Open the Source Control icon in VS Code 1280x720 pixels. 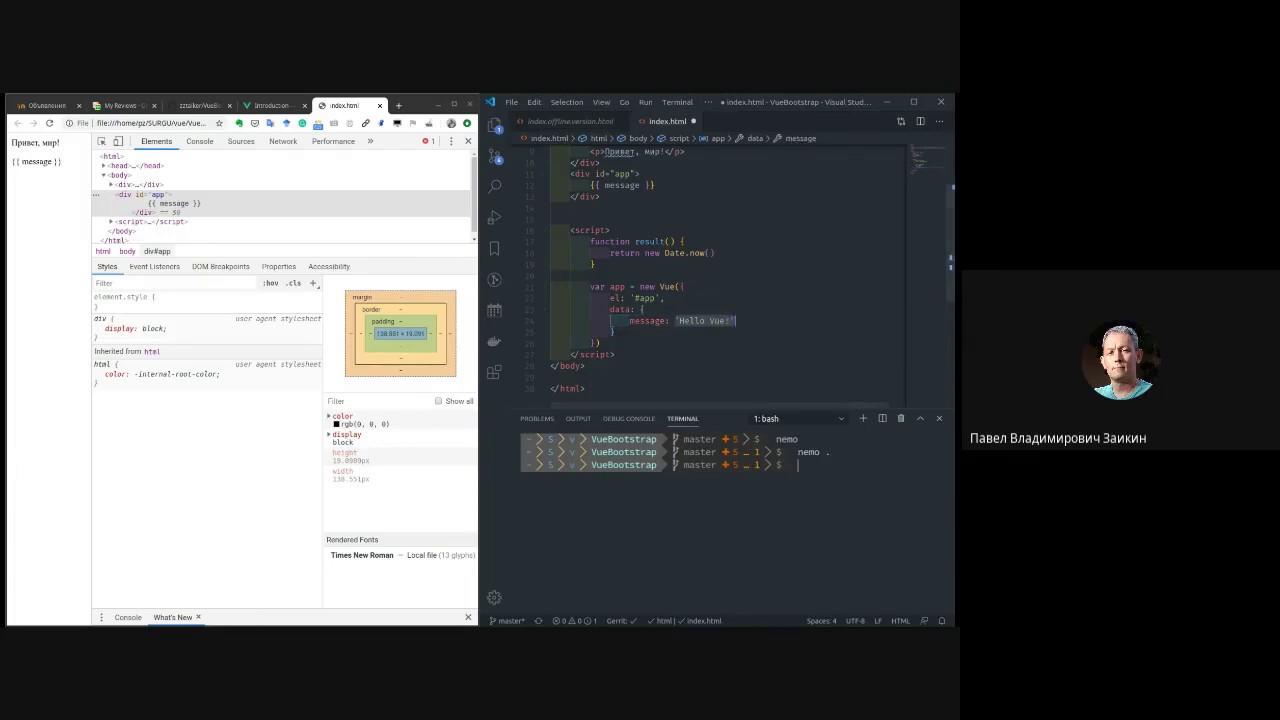pyautogui.click(x=494, y=155)
